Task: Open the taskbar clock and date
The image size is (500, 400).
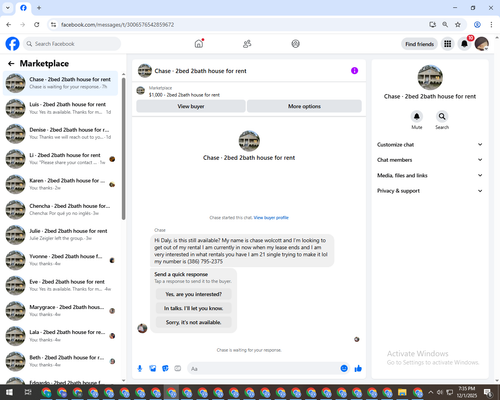Action: point(467,392)
